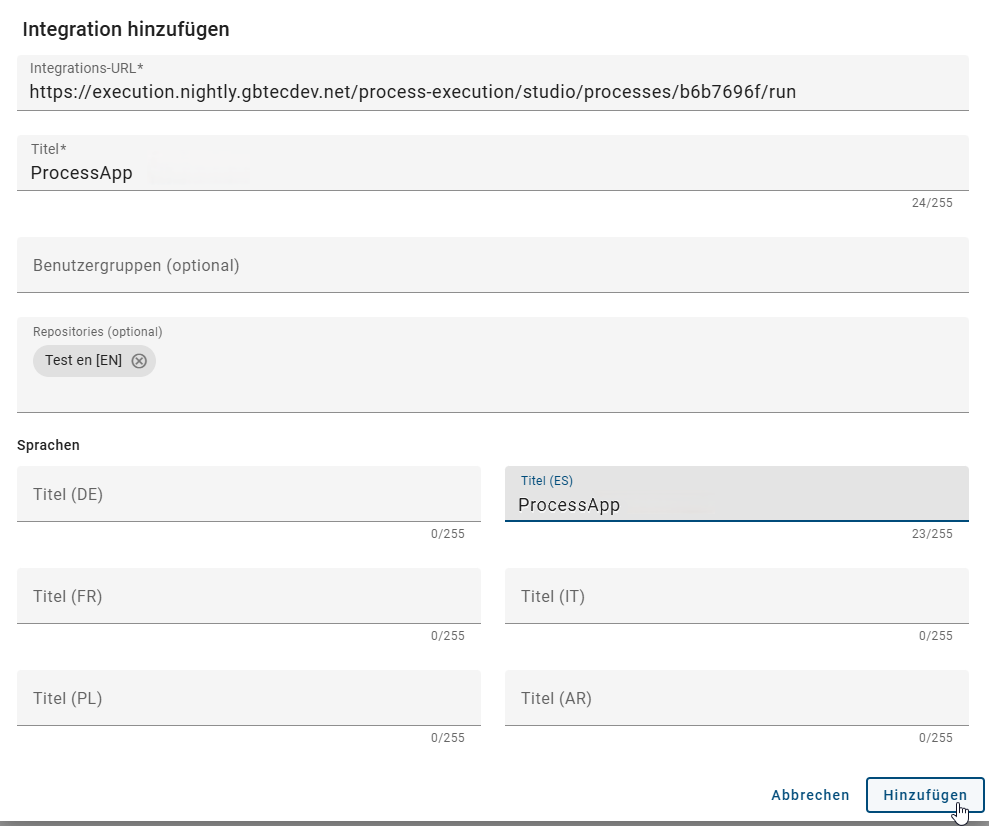The image size is (989, 826).
Task: Click the Sprachen section label
Action: [48, 445]
